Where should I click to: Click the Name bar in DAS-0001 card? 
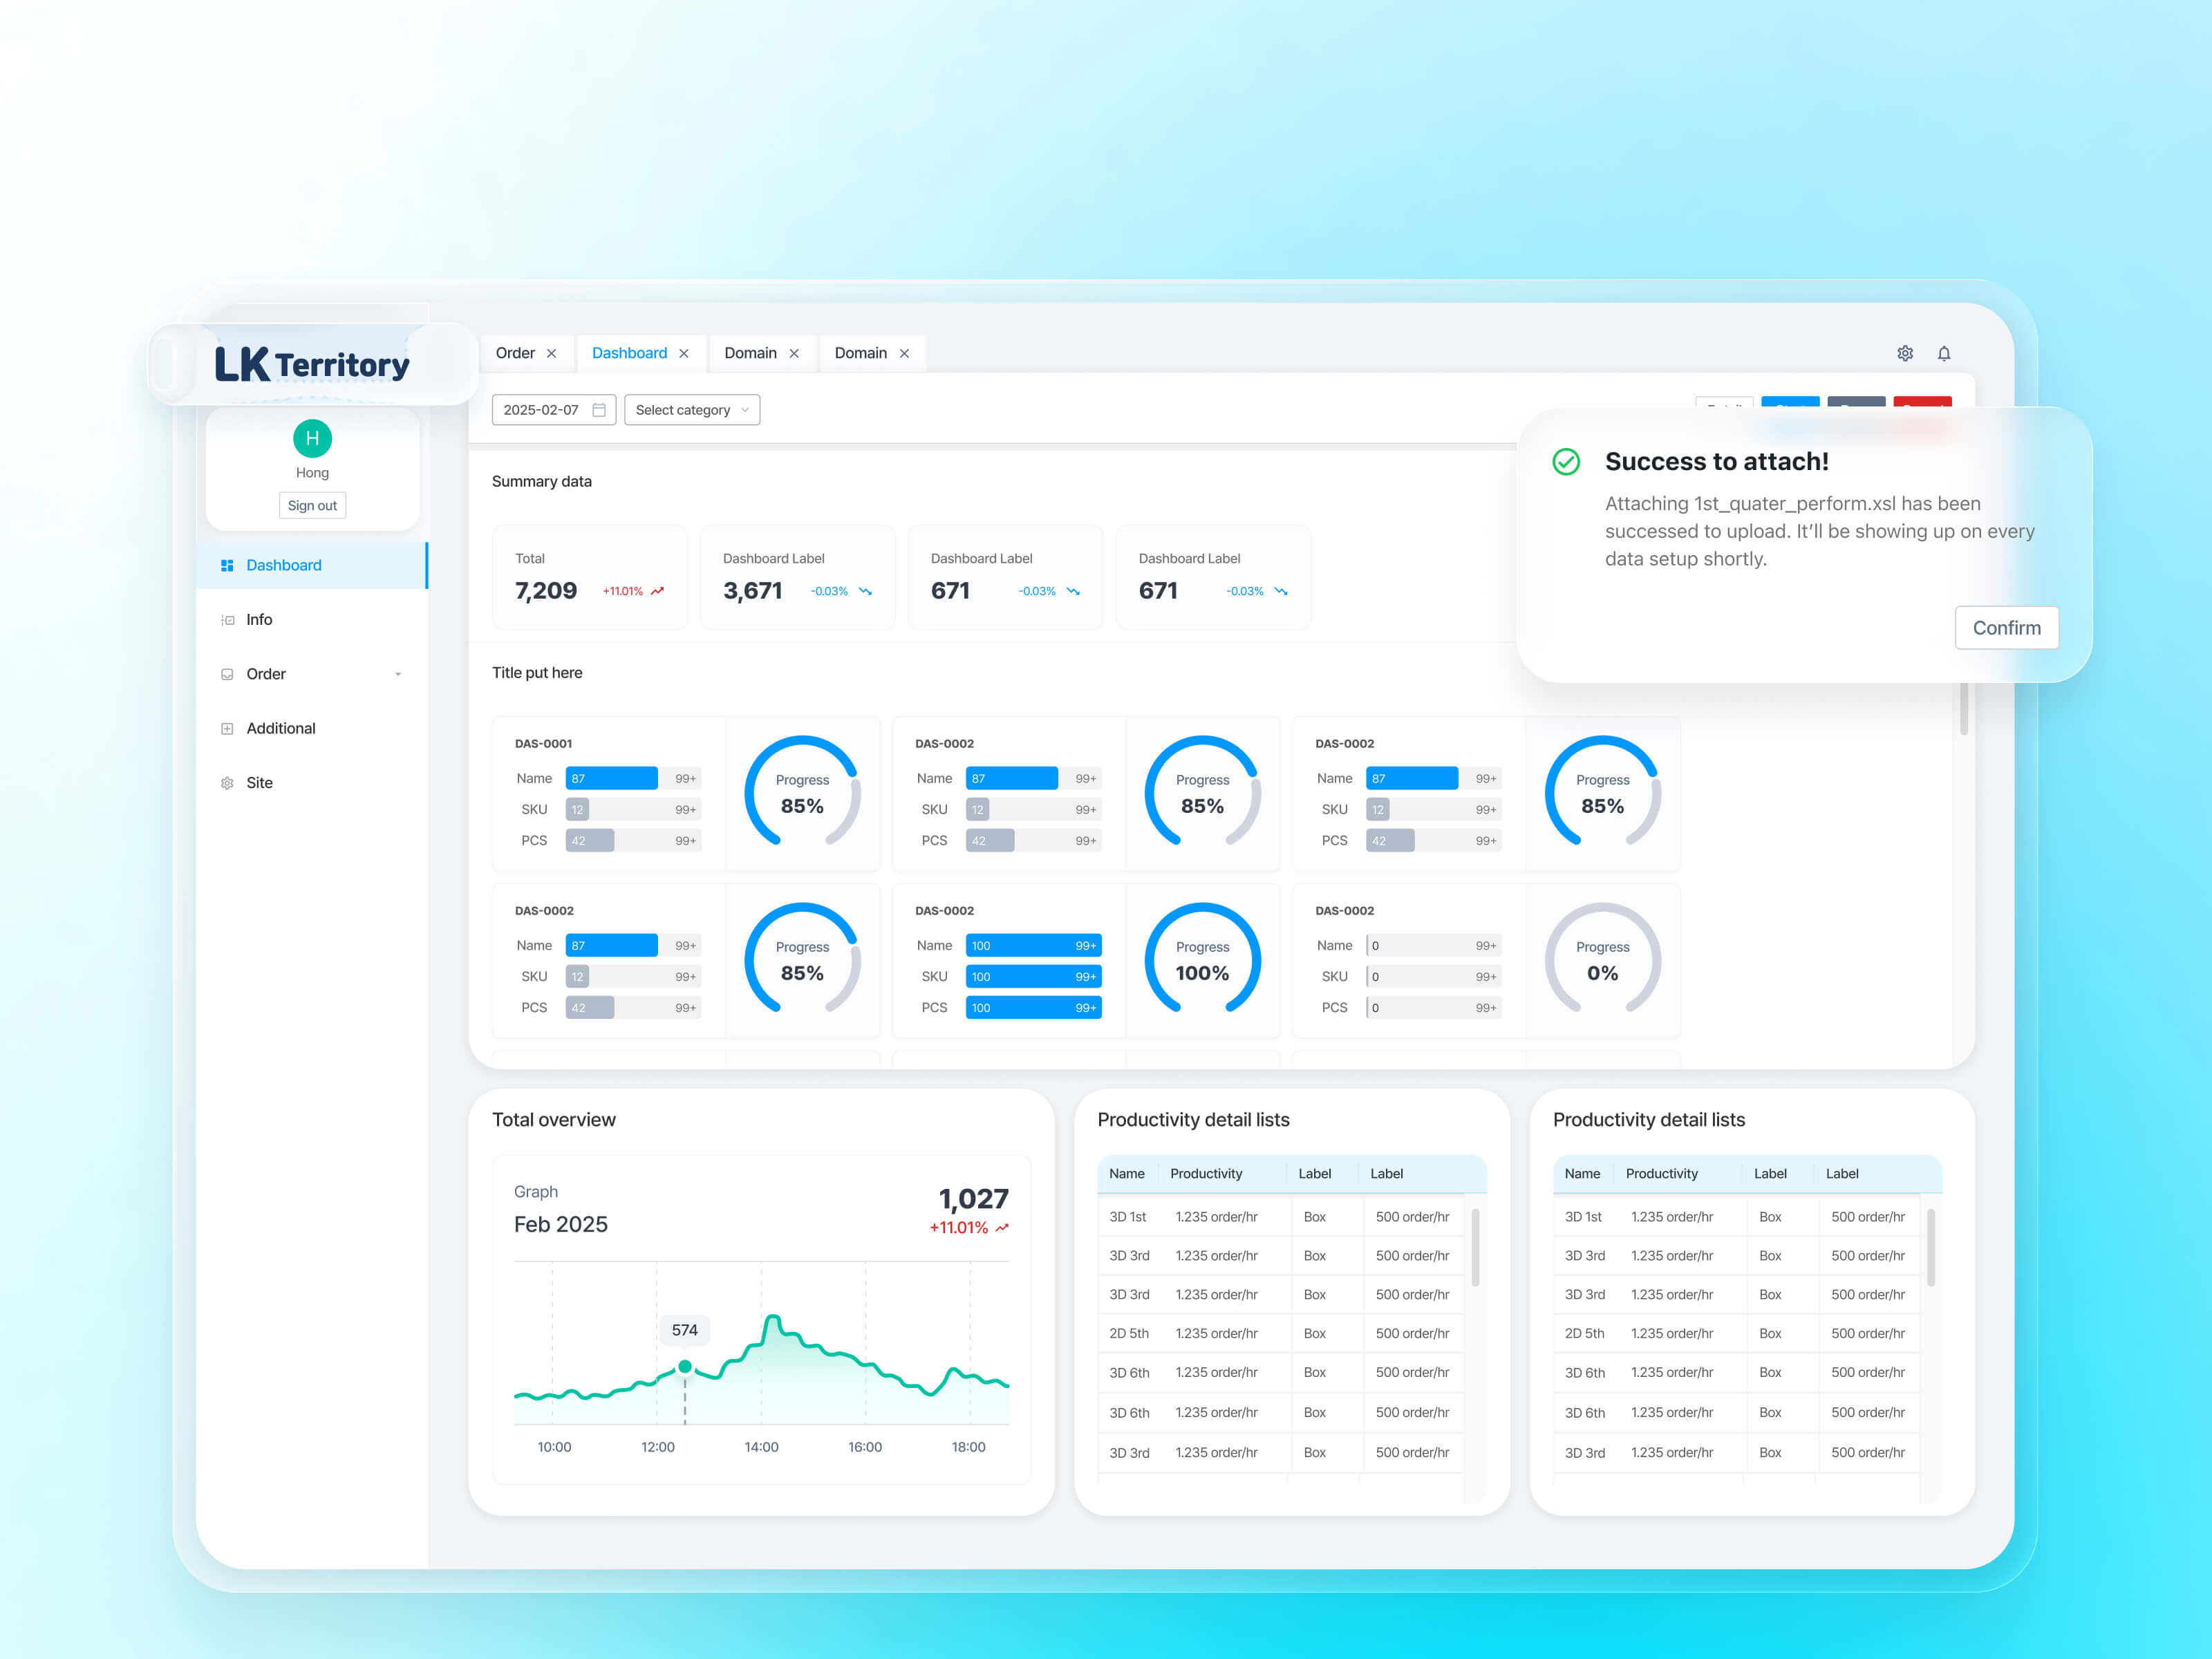coord(633,778)
